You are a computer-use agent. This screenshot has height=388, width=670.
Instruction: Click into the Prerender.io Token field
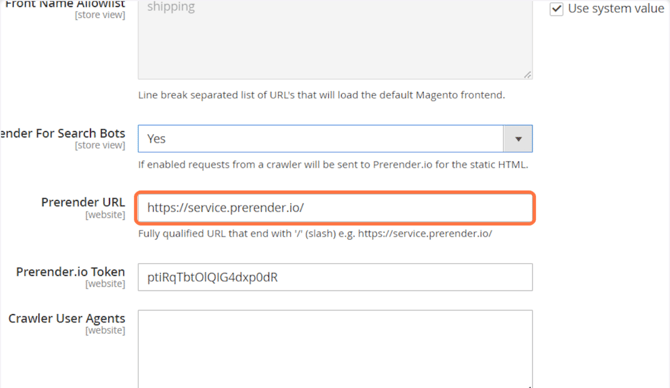pyautogui.click(x=335, y=277)
